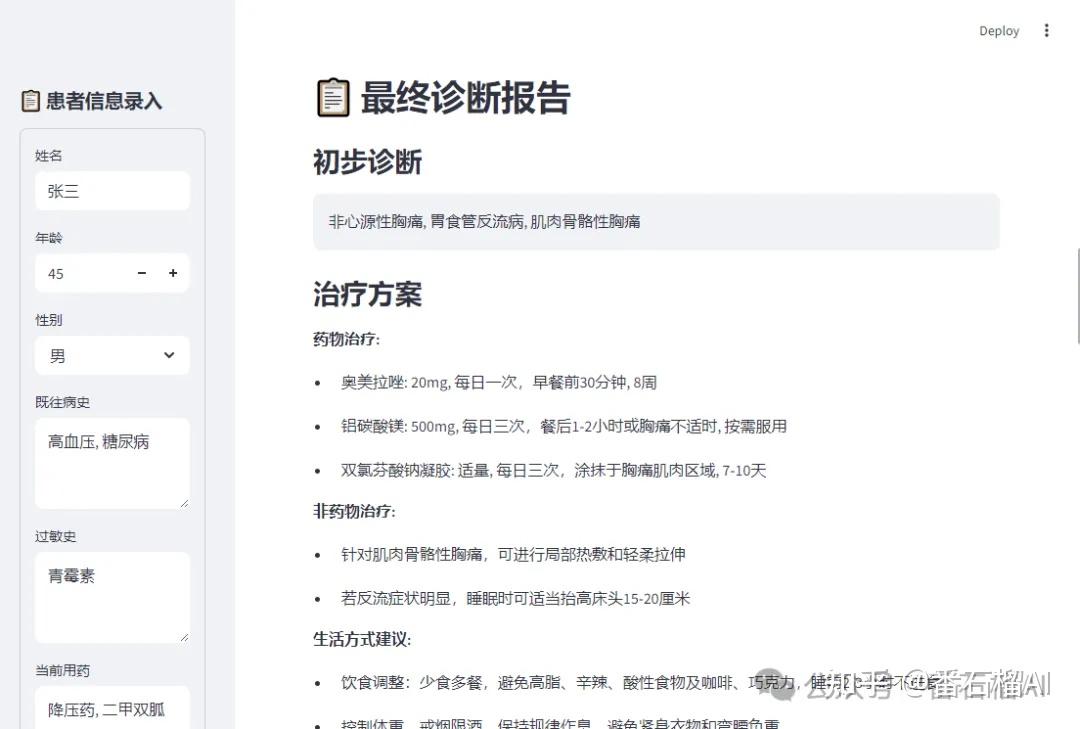1080x729 pixels.
Task: Click the 姓名 field label
Action: 48,156
